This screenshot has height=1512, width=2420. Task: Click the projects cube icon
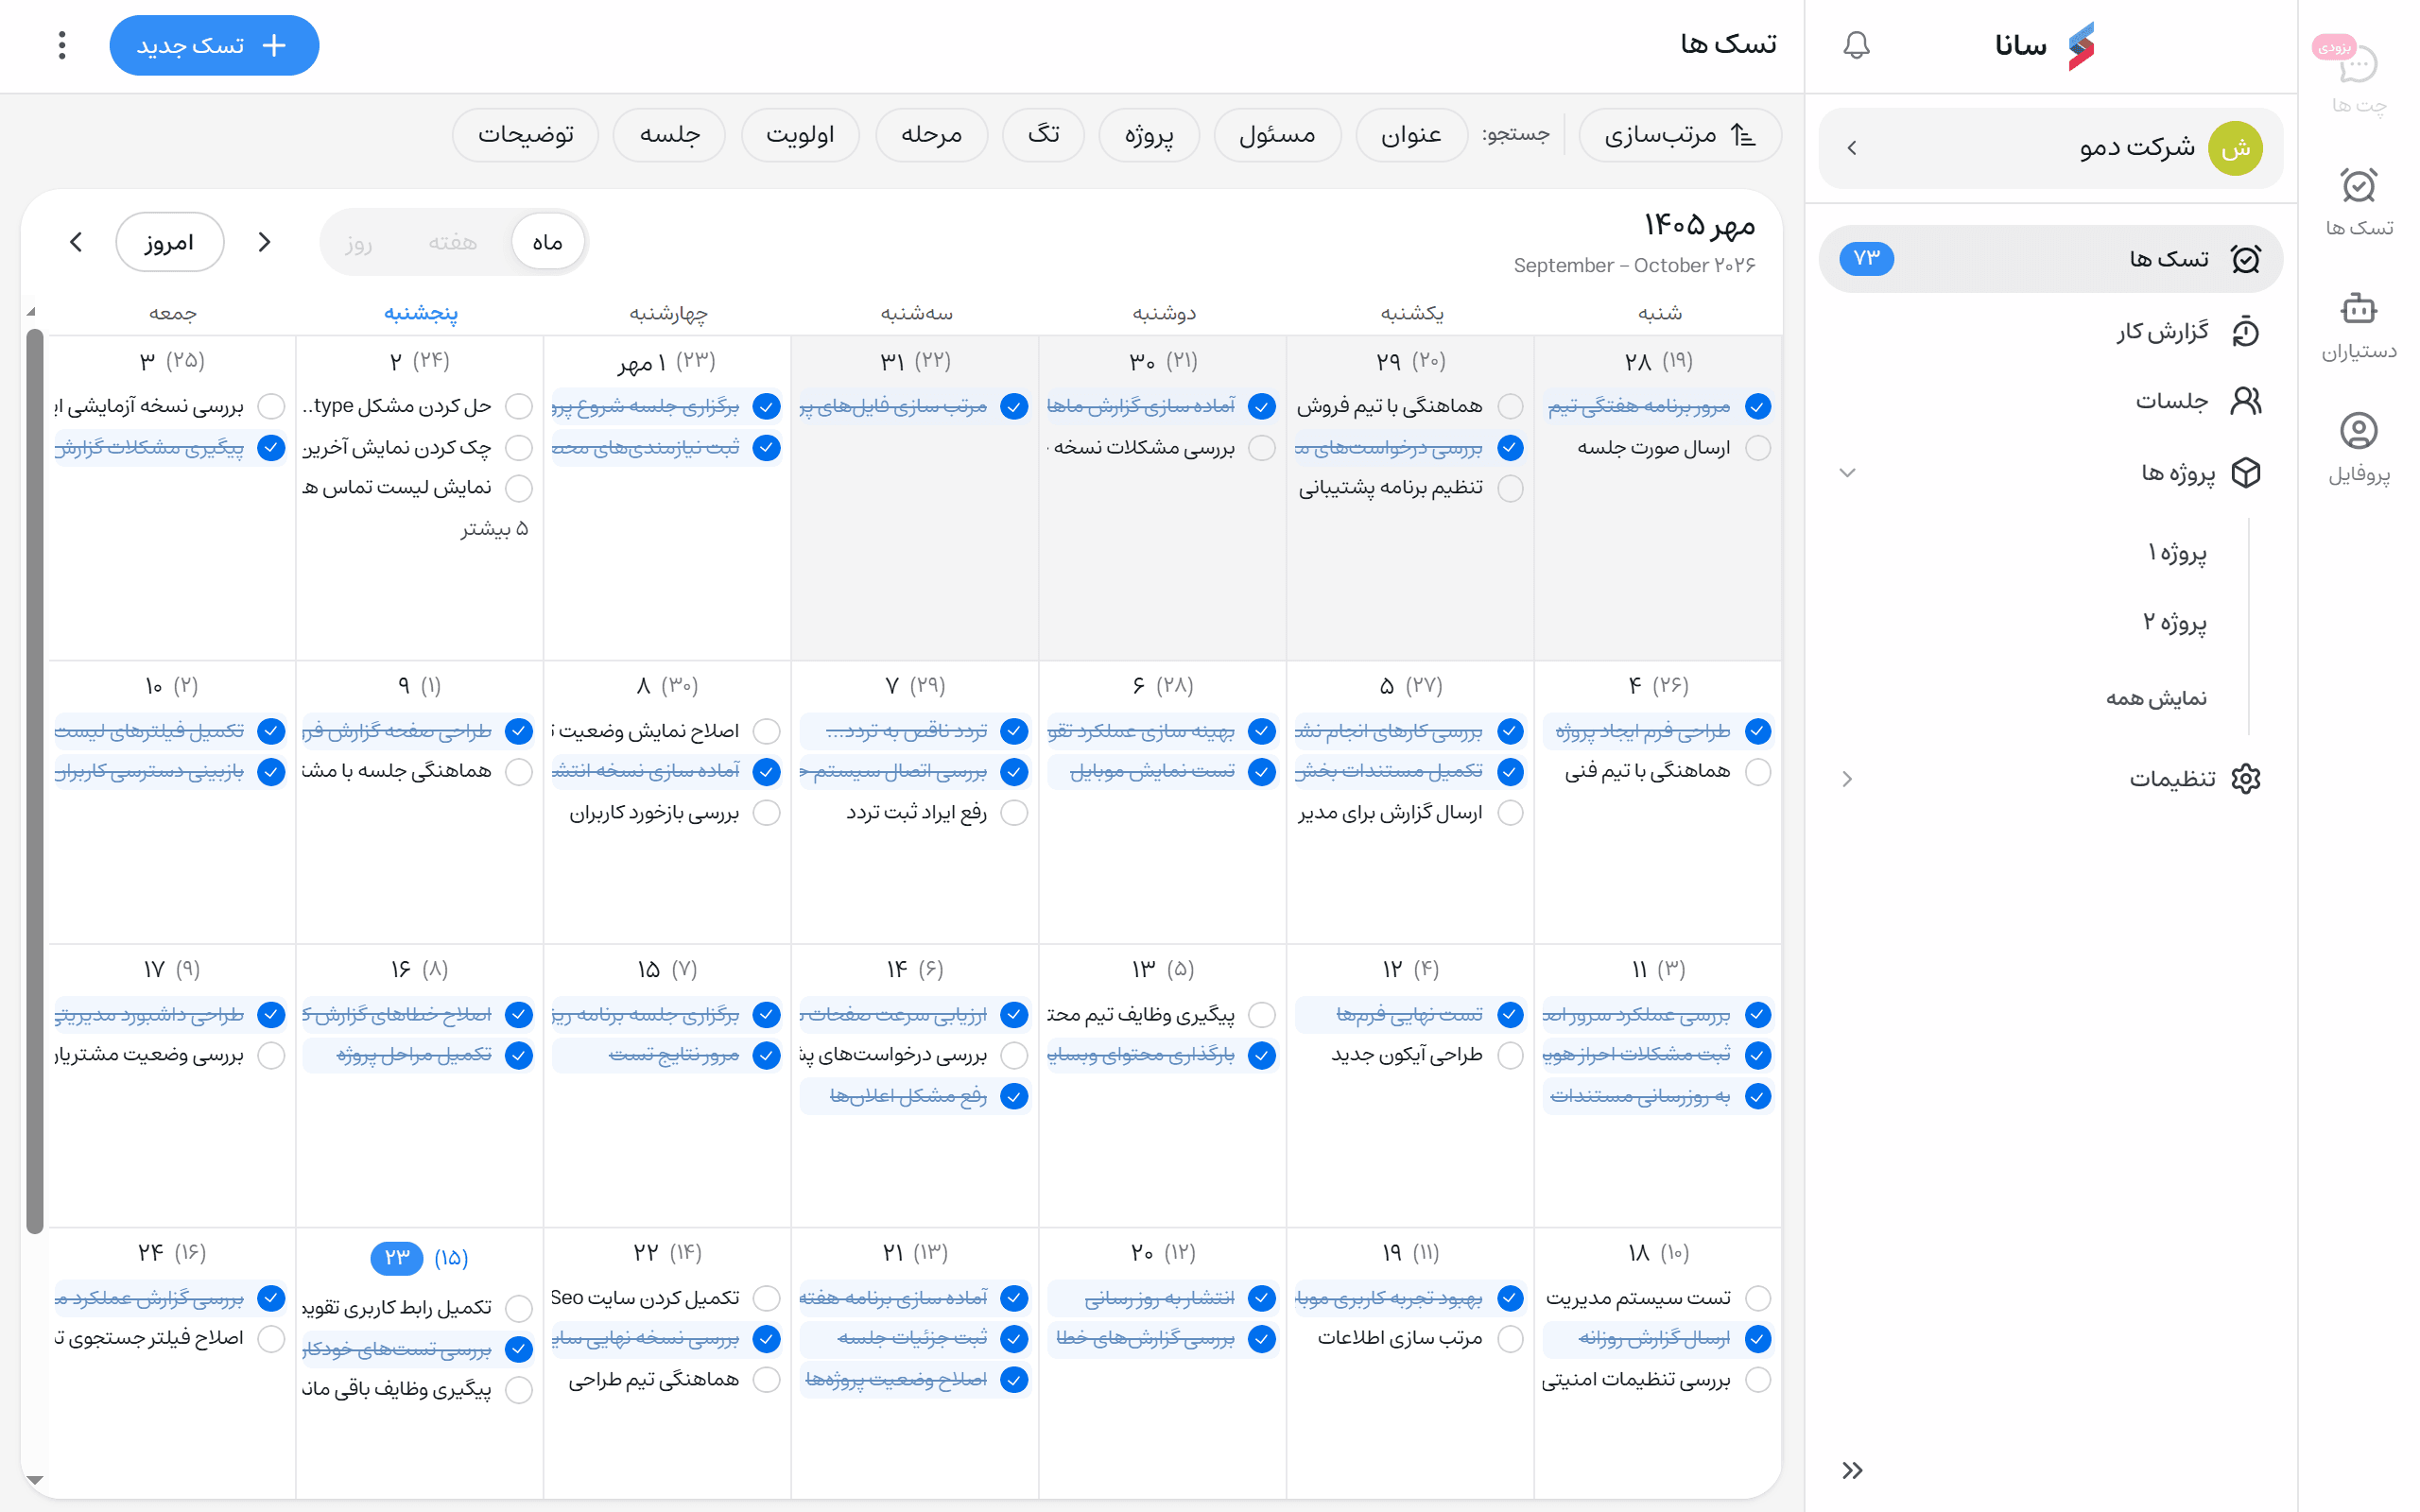tap(2246, 472)
